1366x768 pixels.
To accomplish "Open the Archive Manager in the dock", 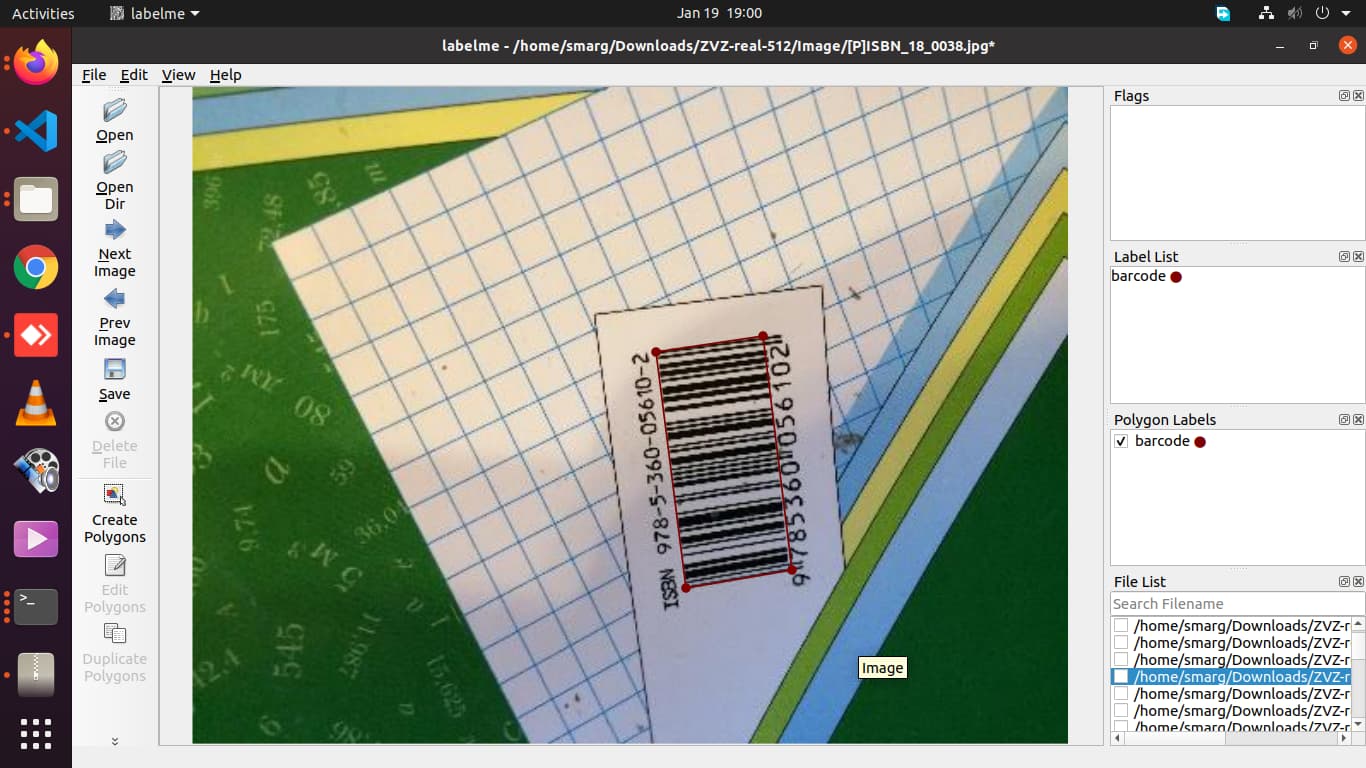I will (36, 674).
